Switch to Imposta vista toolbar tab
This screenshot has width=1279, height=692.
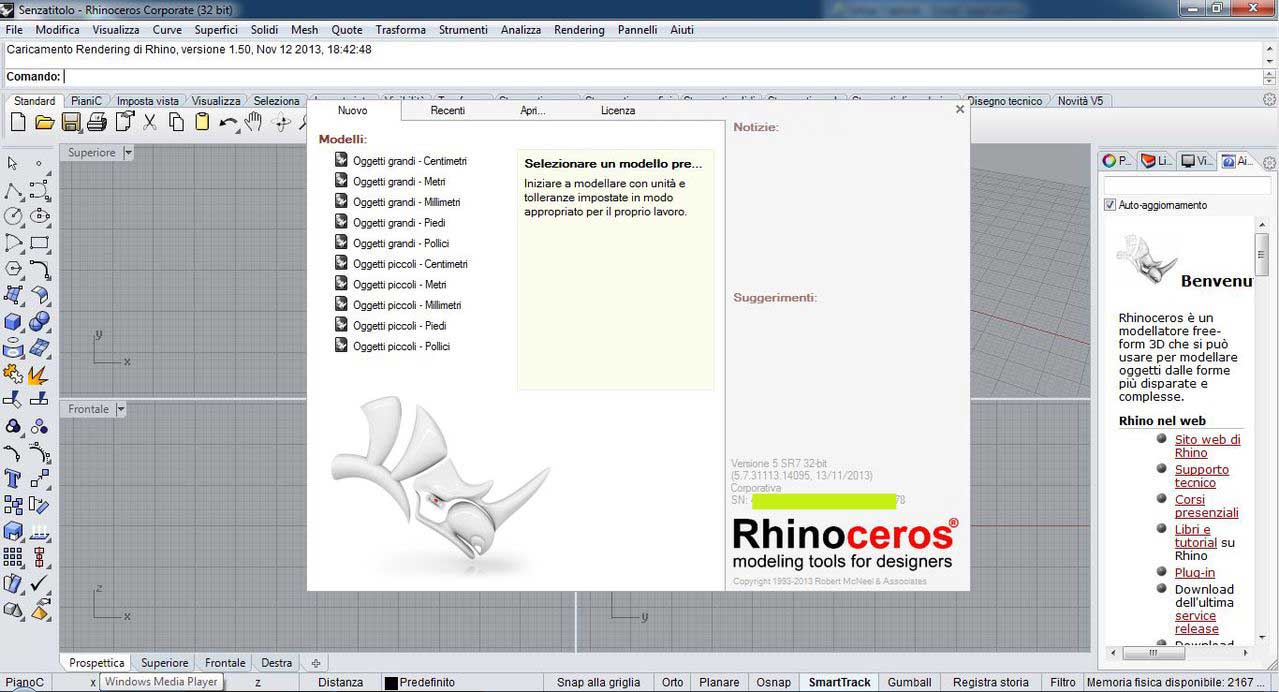(x=148, y=101)
